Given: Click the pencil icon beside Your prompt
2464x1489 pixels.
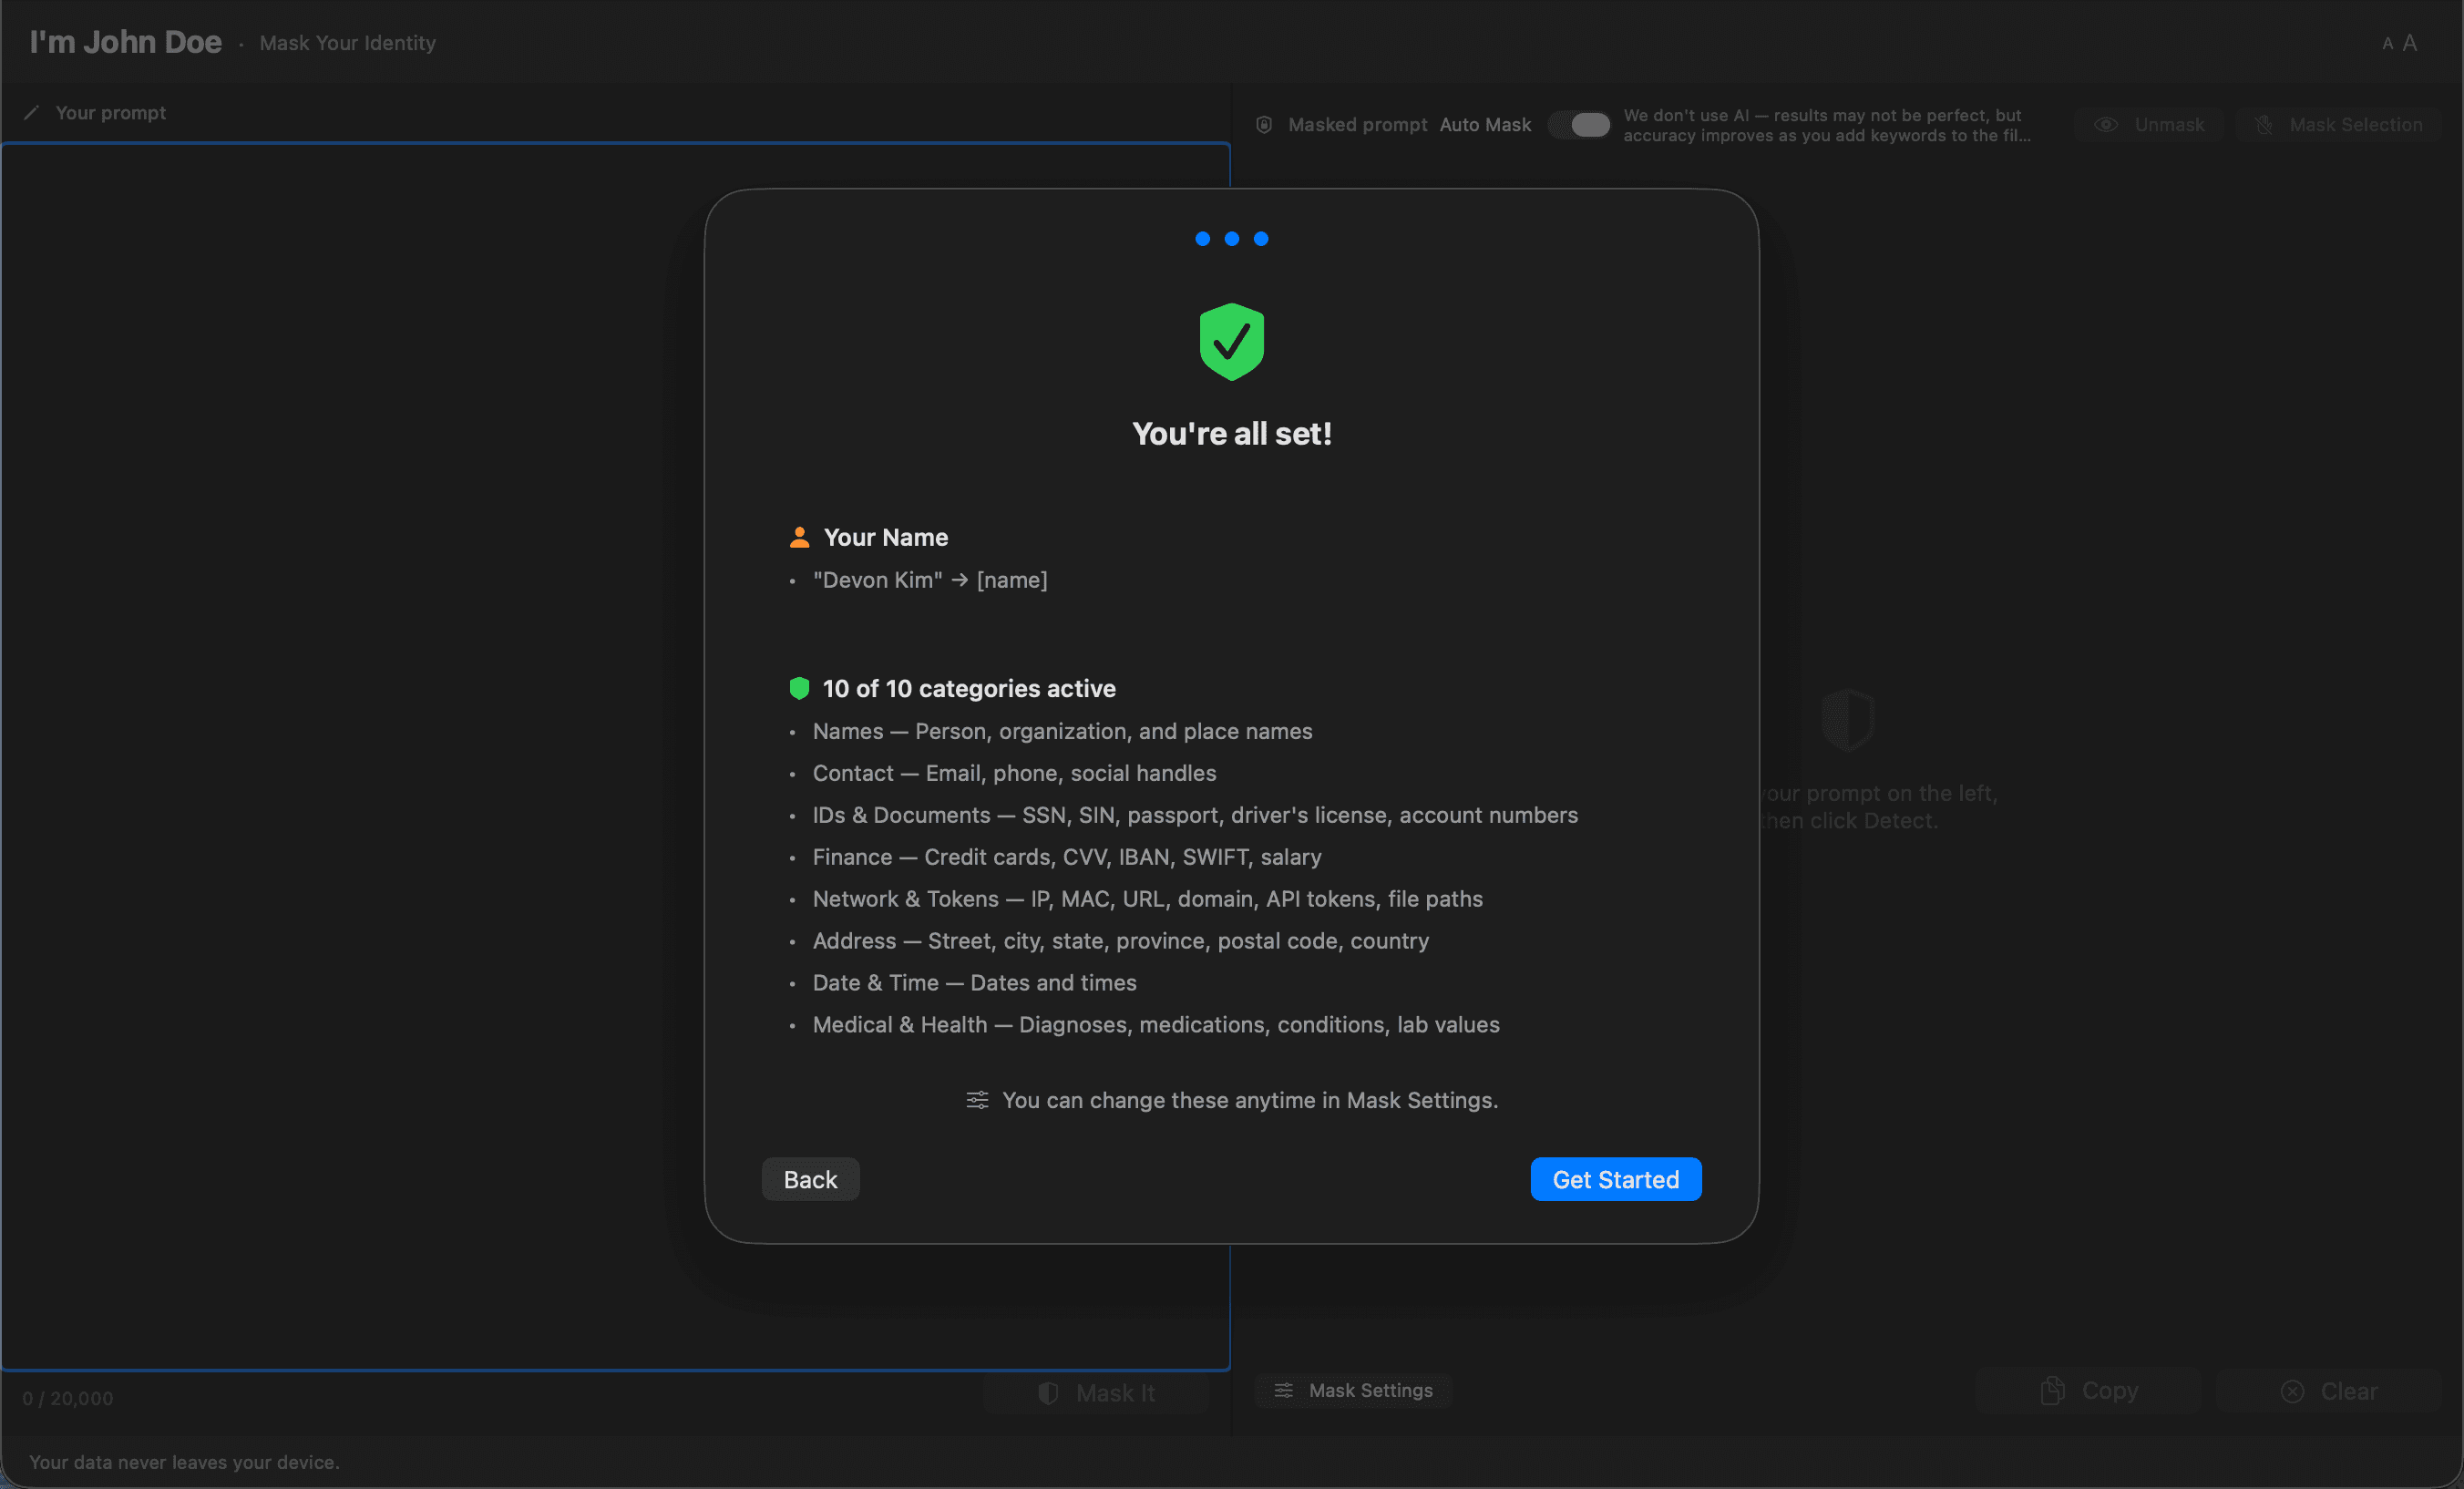Looking at the screenshot, I should pyautogui.click(x=32, y=112).
